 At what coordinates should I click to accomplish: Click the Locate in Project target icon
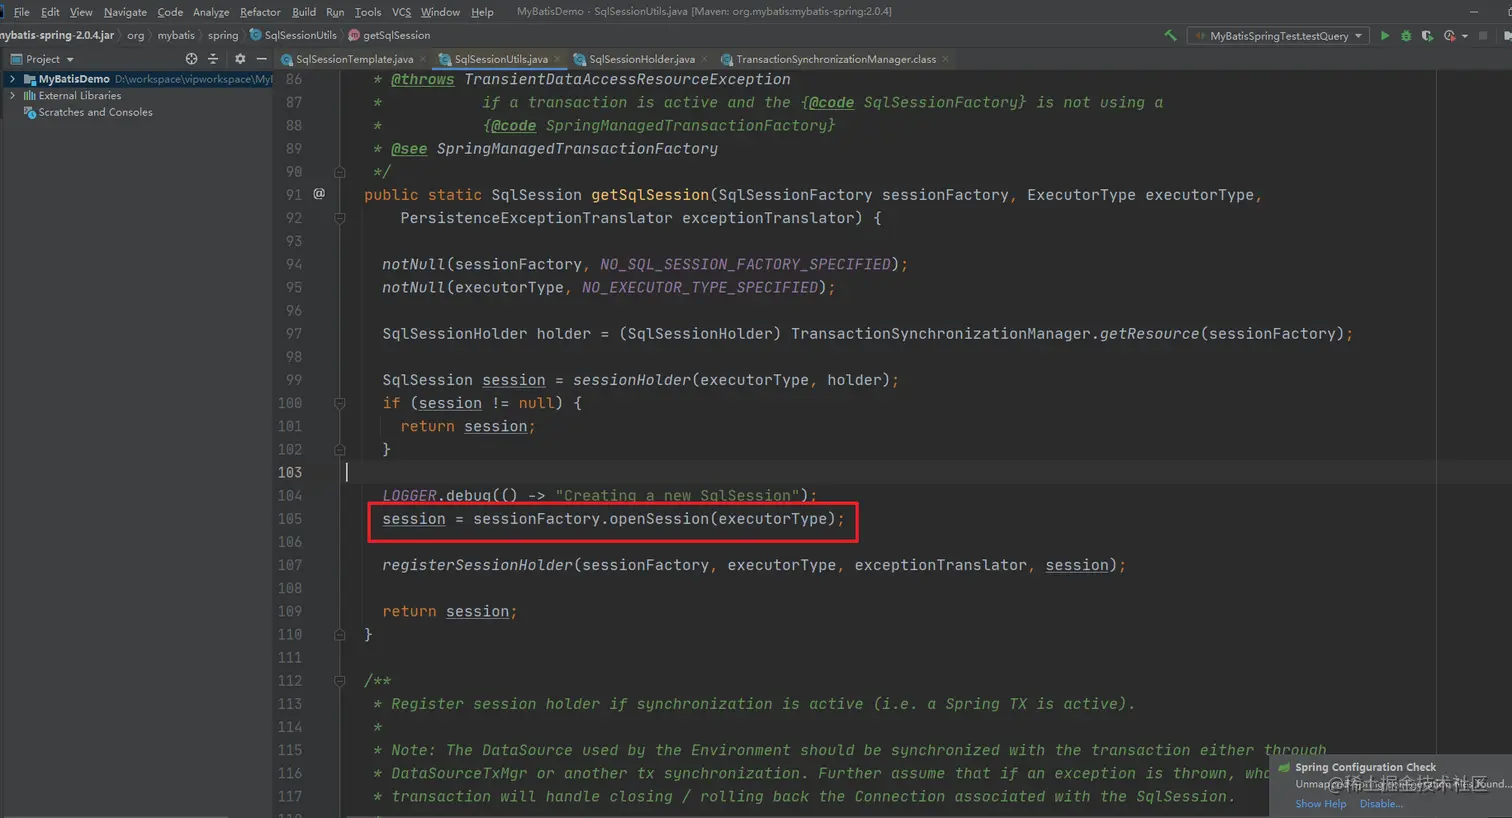pyautogui.click(x=191, y=59)
